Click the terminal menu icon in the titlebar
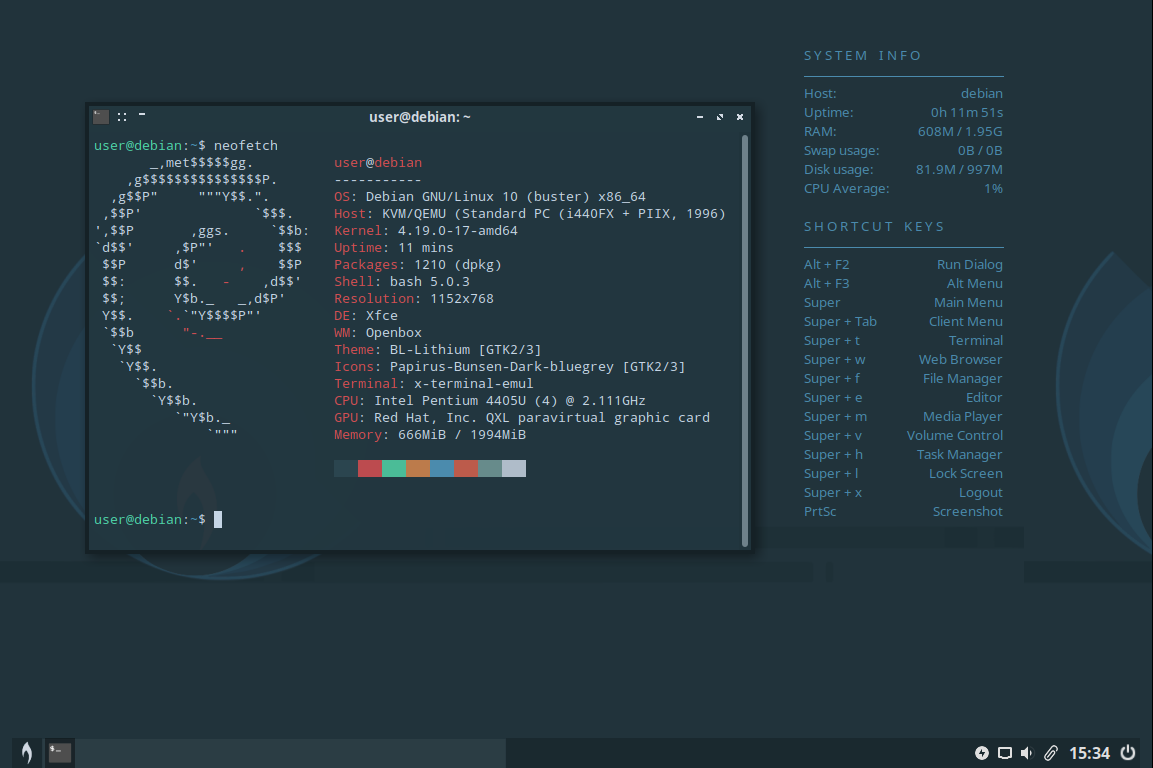1153x768 pixels. pos(101,116)
